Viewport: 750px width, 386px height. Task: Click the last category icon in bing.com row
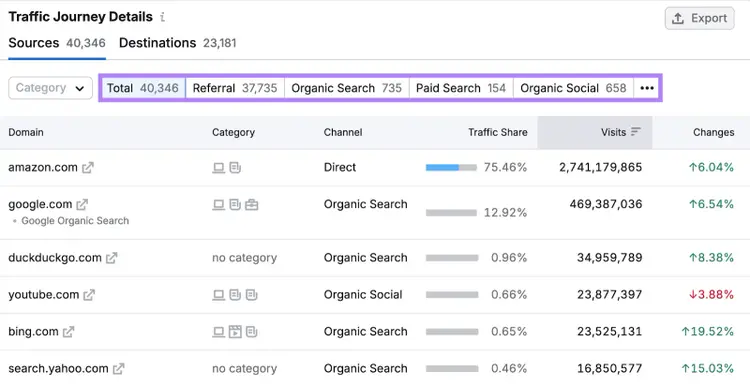[x=252, y=331]
